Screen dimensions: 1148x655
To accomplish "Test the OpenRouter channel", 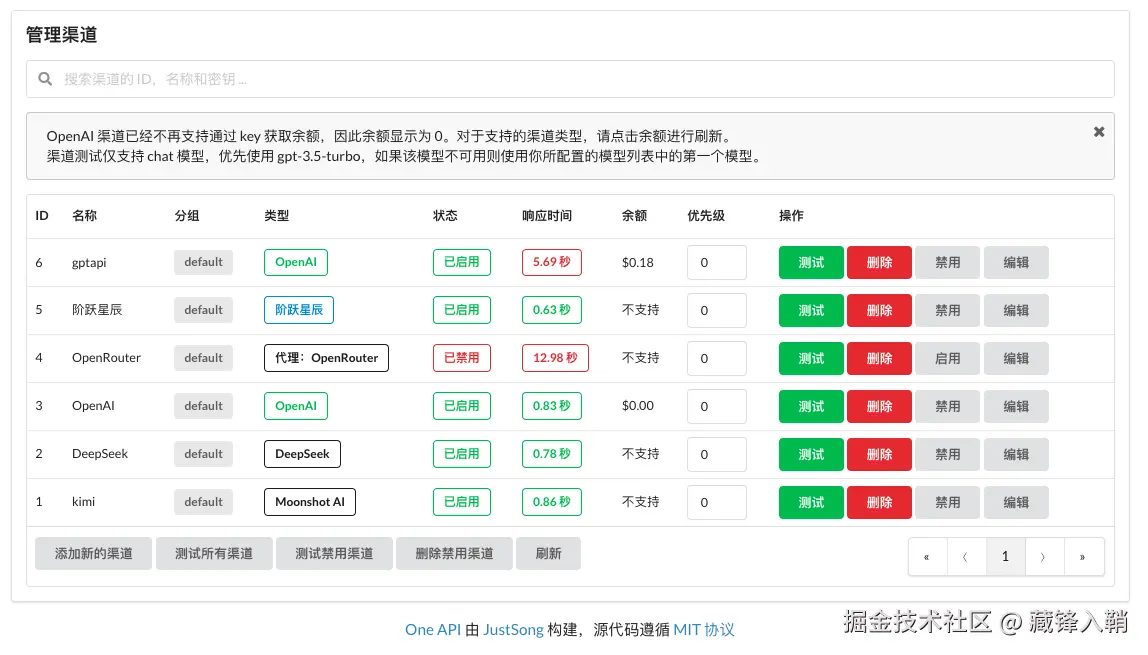I will [810, 359].
